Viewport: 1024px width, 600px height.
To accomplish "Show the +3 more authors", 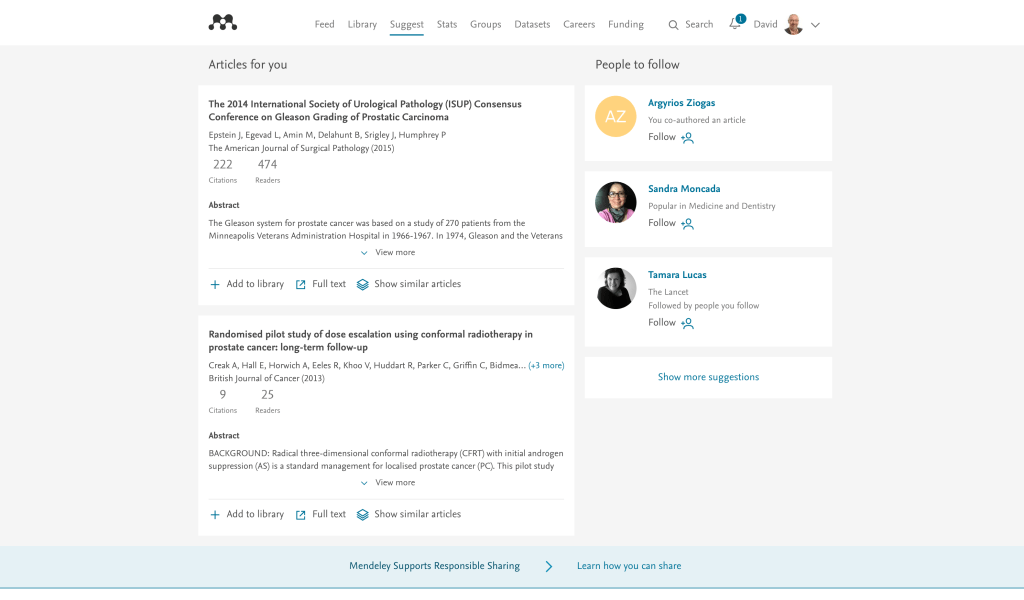I will click(x=546, y=366).
